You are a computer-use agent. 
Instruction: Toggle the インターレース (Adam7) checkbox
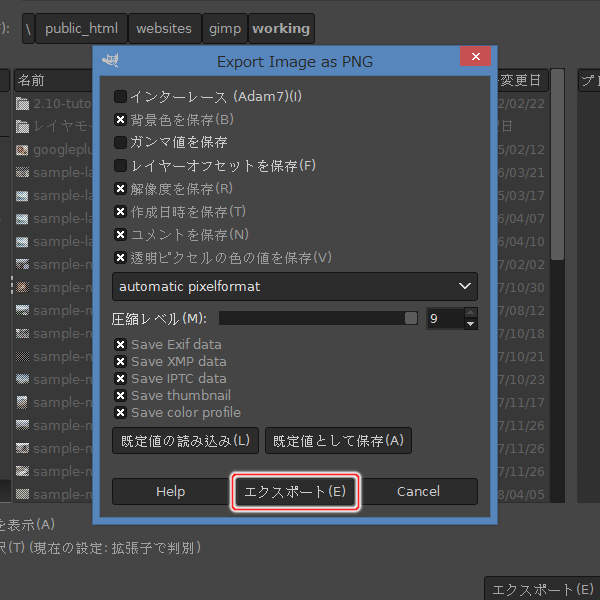coord(120,96)
